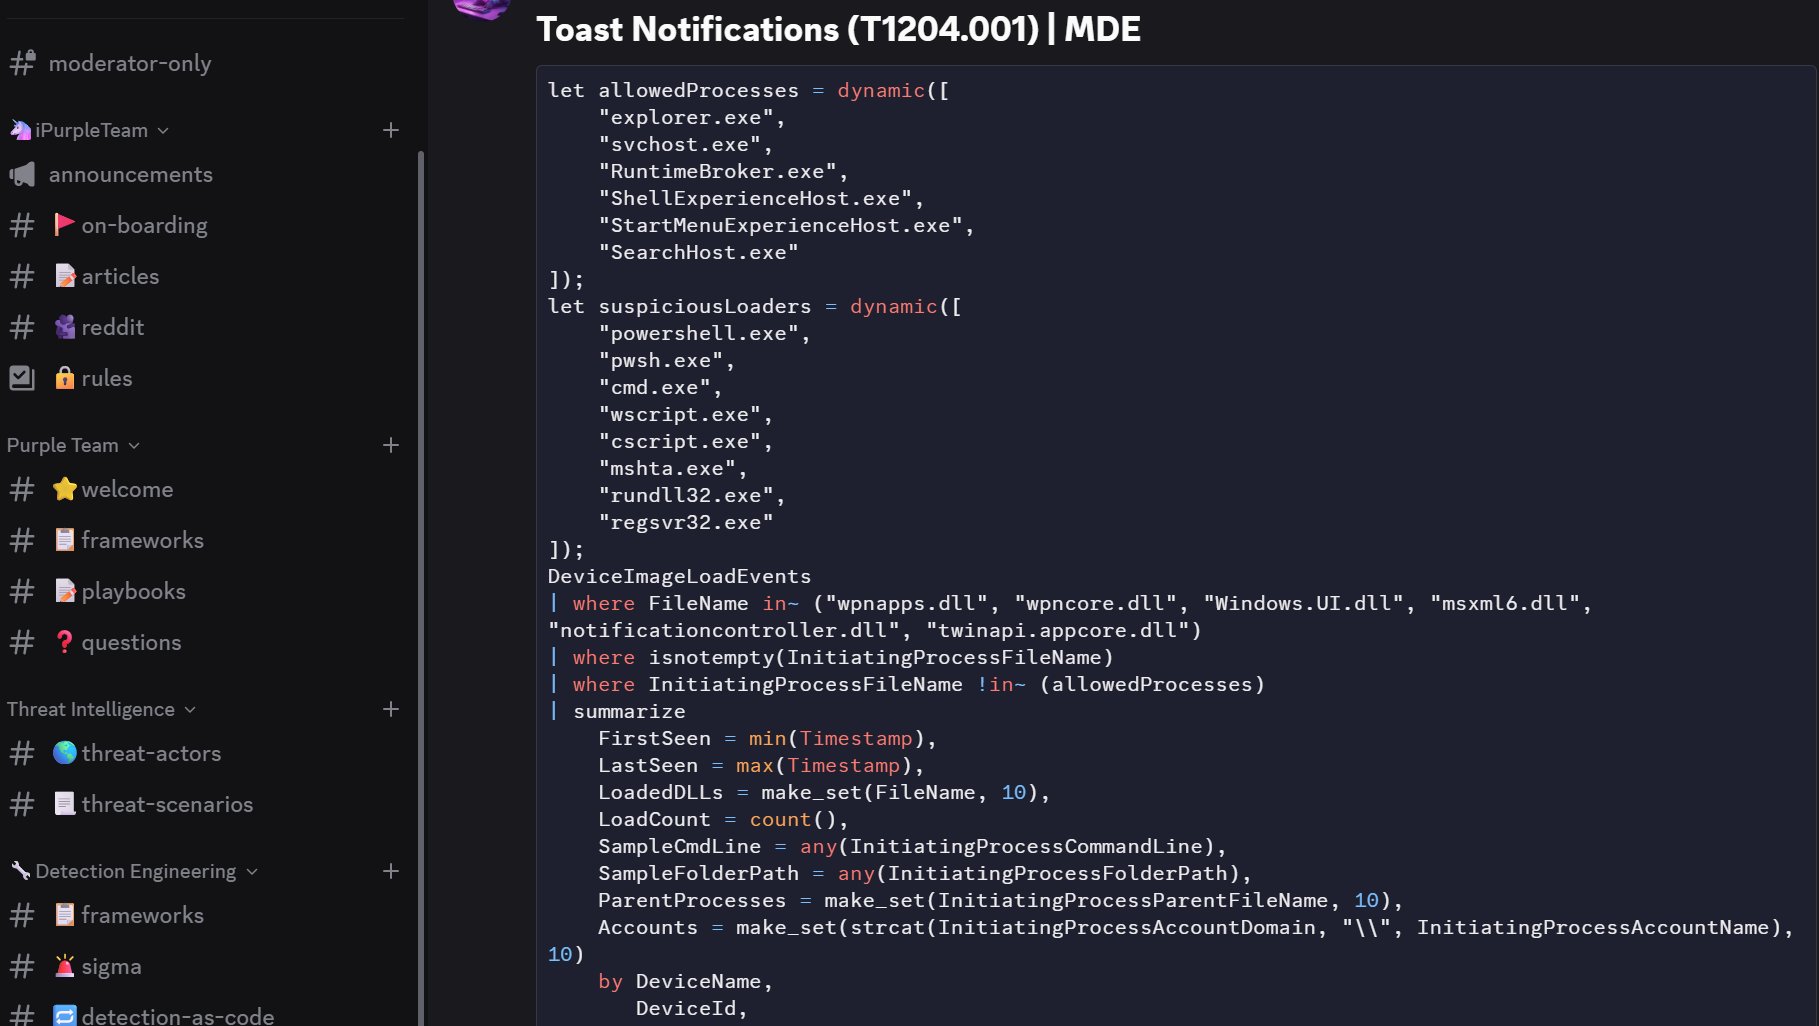
Task: Create channel in Threat Intelligence category
Action: 391,709
